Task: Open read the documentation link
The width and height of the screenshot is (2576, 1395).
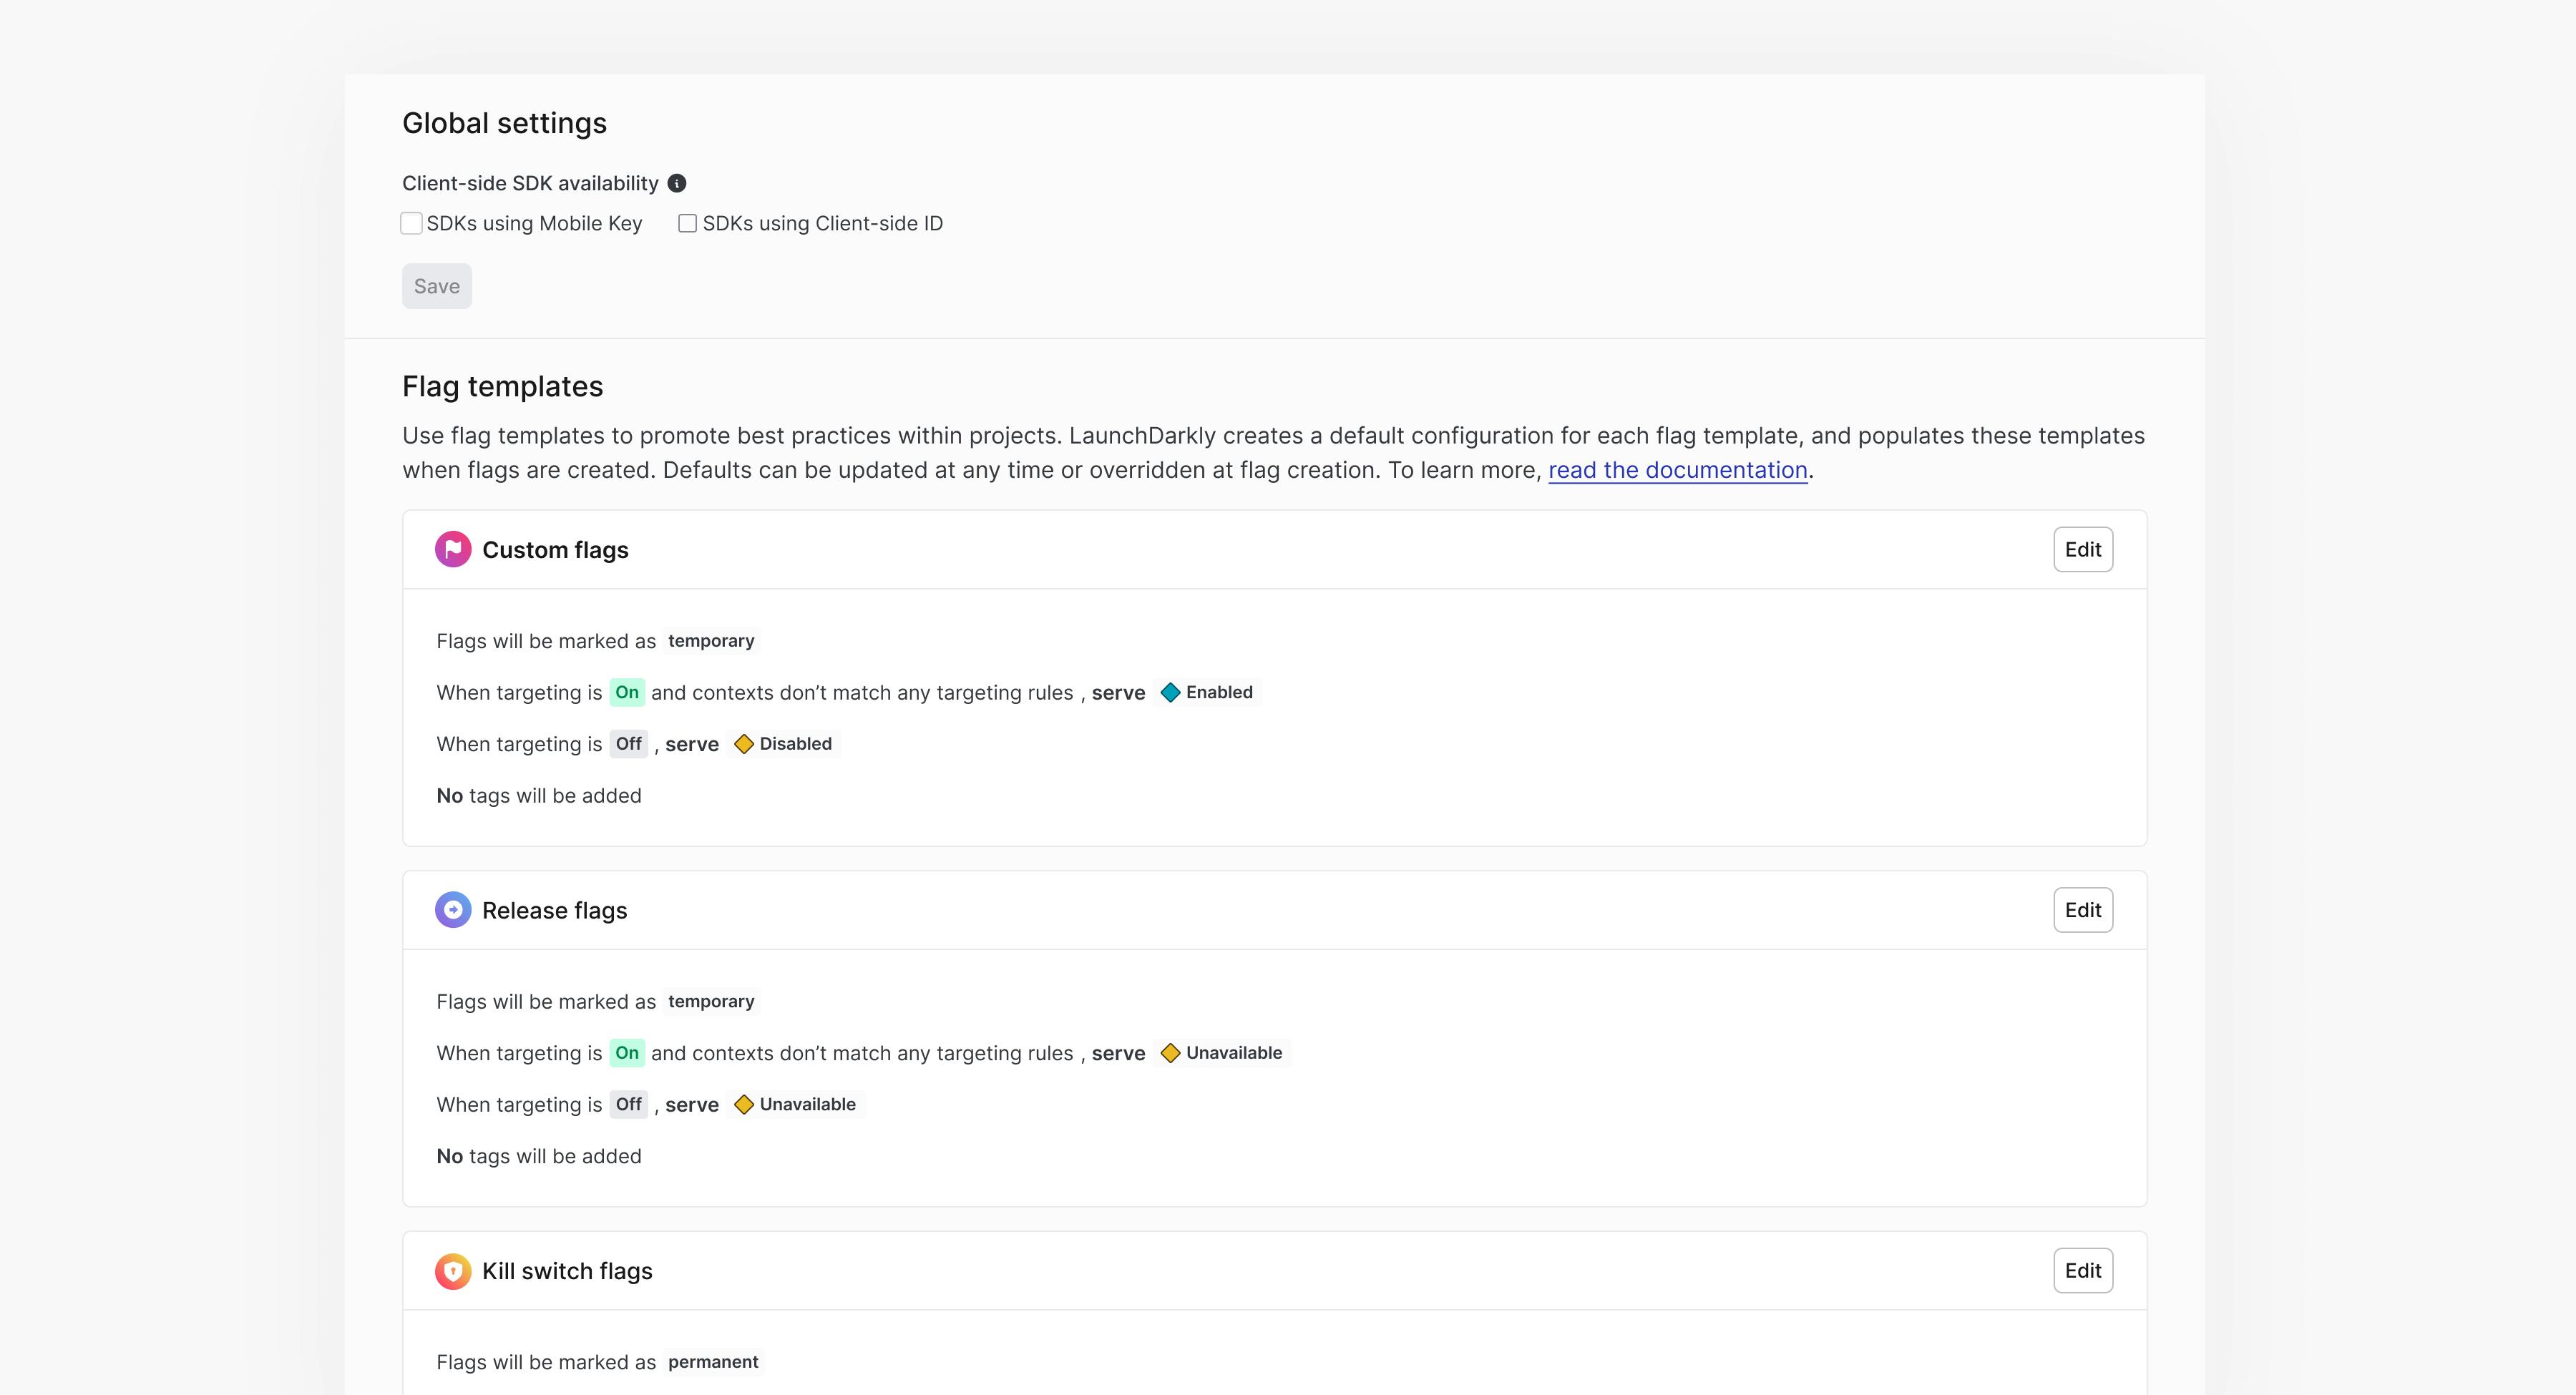Action: pos(1677,470)
